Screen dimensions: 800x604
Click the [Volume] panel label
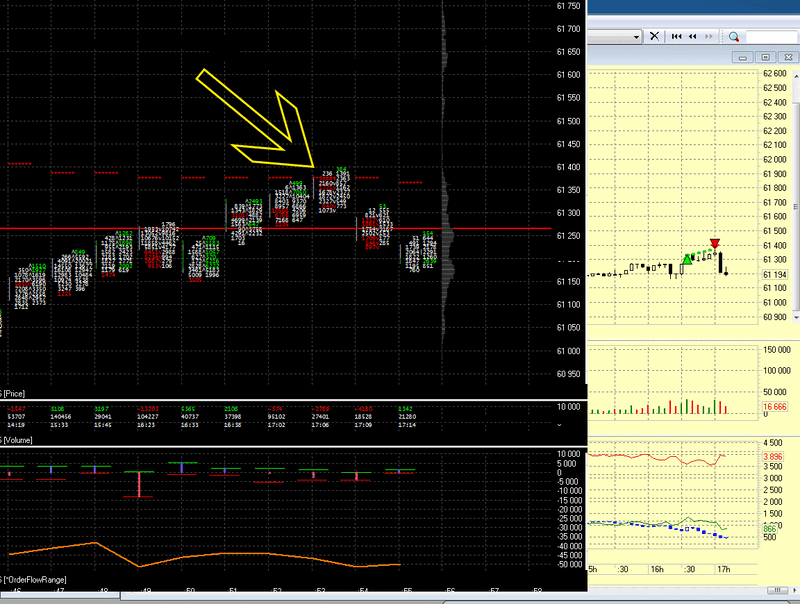17,440
